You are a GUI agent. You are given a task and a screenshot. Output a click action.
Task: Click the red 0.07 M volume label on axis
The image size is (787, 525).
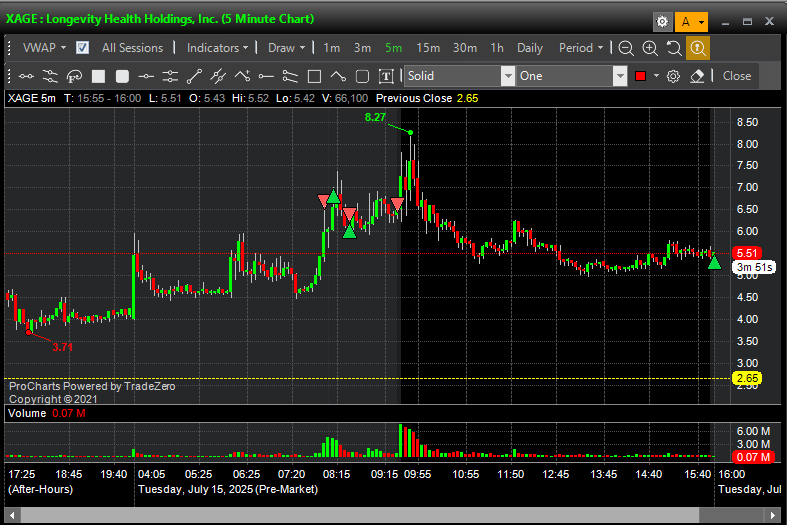point(753,457)
